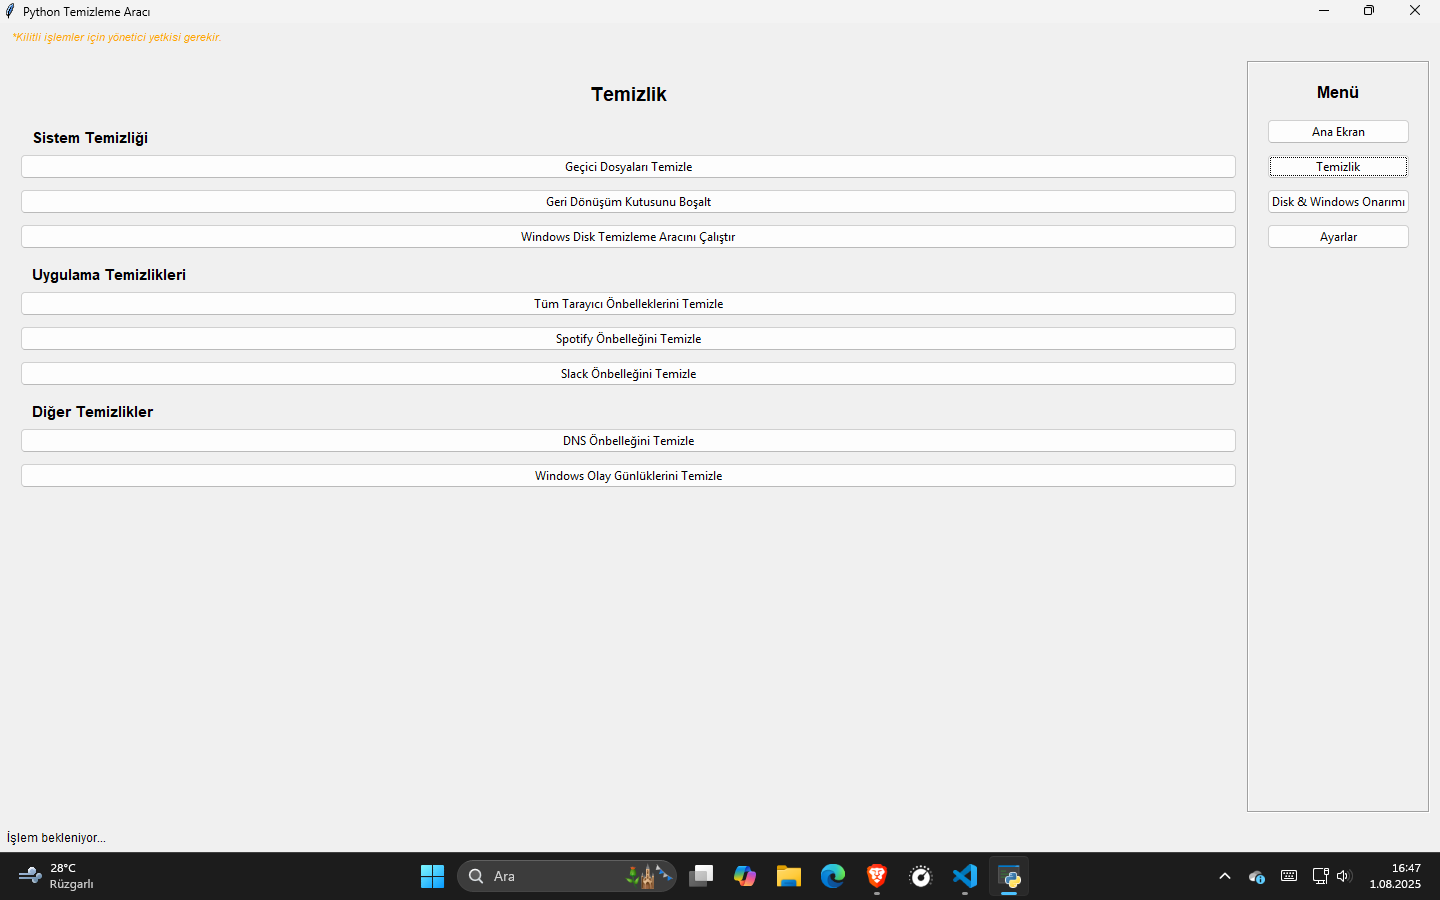Image resolution: width=1440 pixels, height=900 pixels.
Task: Click the cloud sync tray icon
Action: [1257, 877]
